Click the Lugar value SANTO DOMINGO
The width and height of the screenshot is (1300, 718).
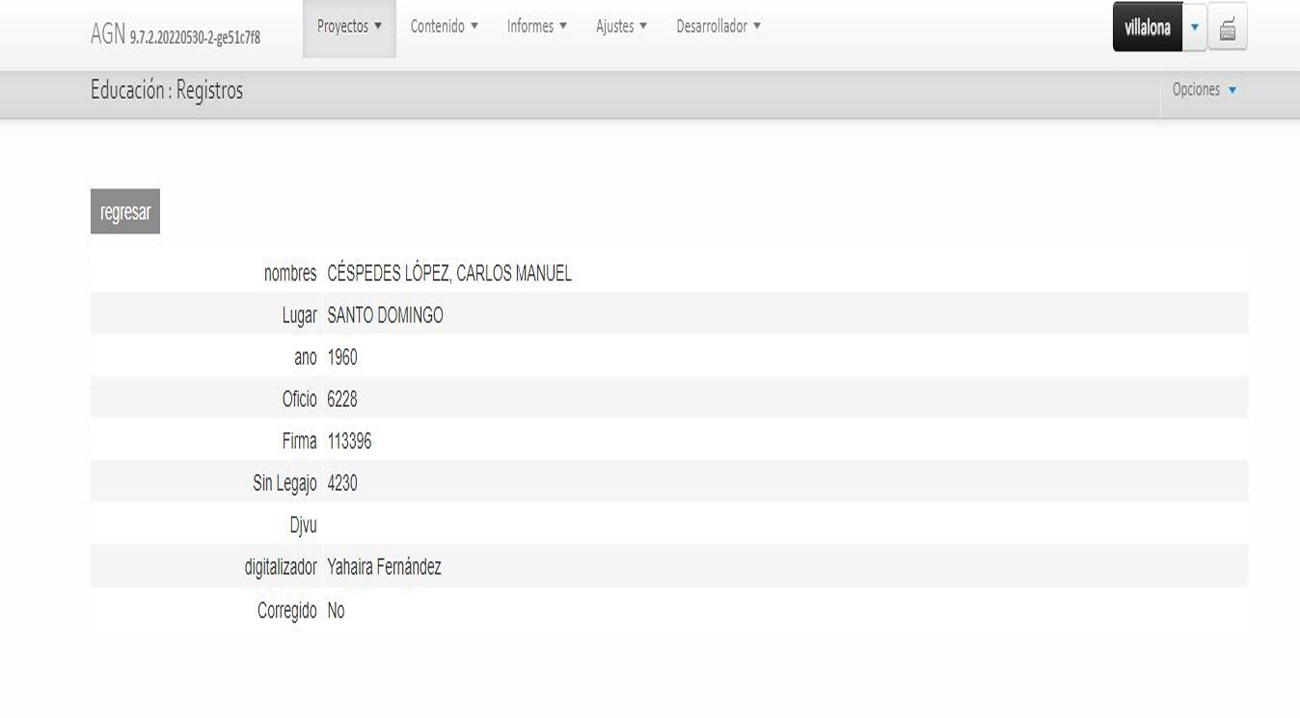[385, 316]
